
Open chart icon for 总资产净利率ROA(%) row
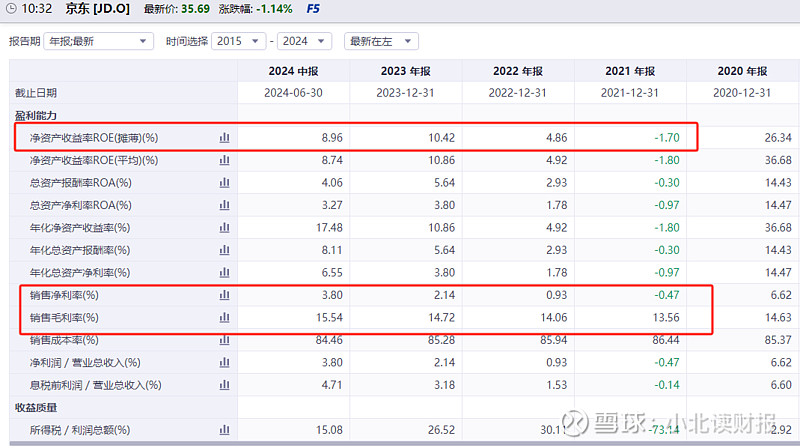point(224,205)
